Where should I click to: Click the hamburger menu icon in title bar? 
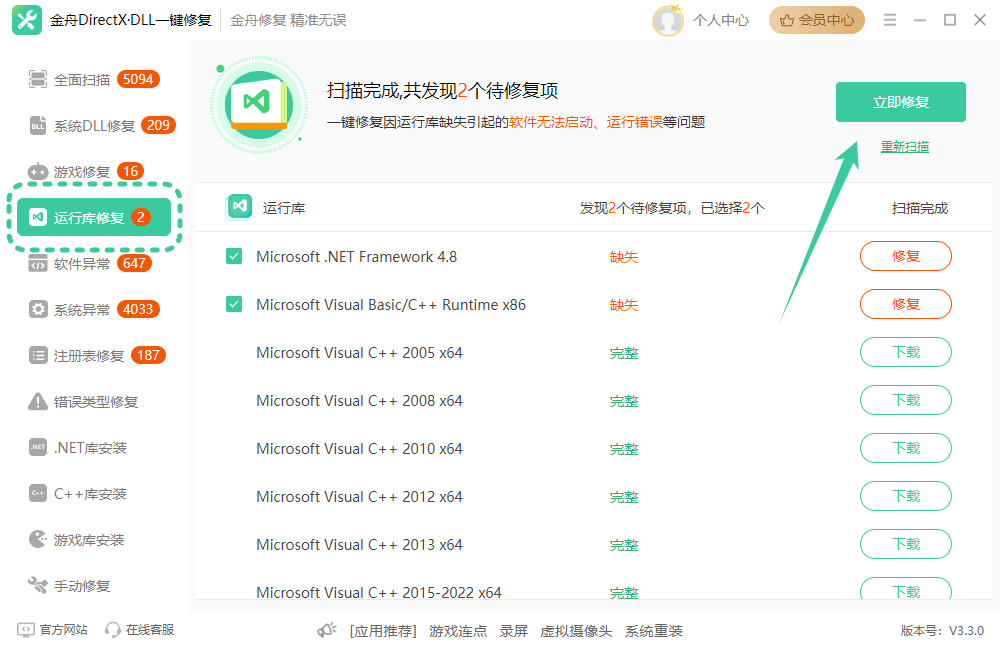pyautogui.click(x=890, y=20)
